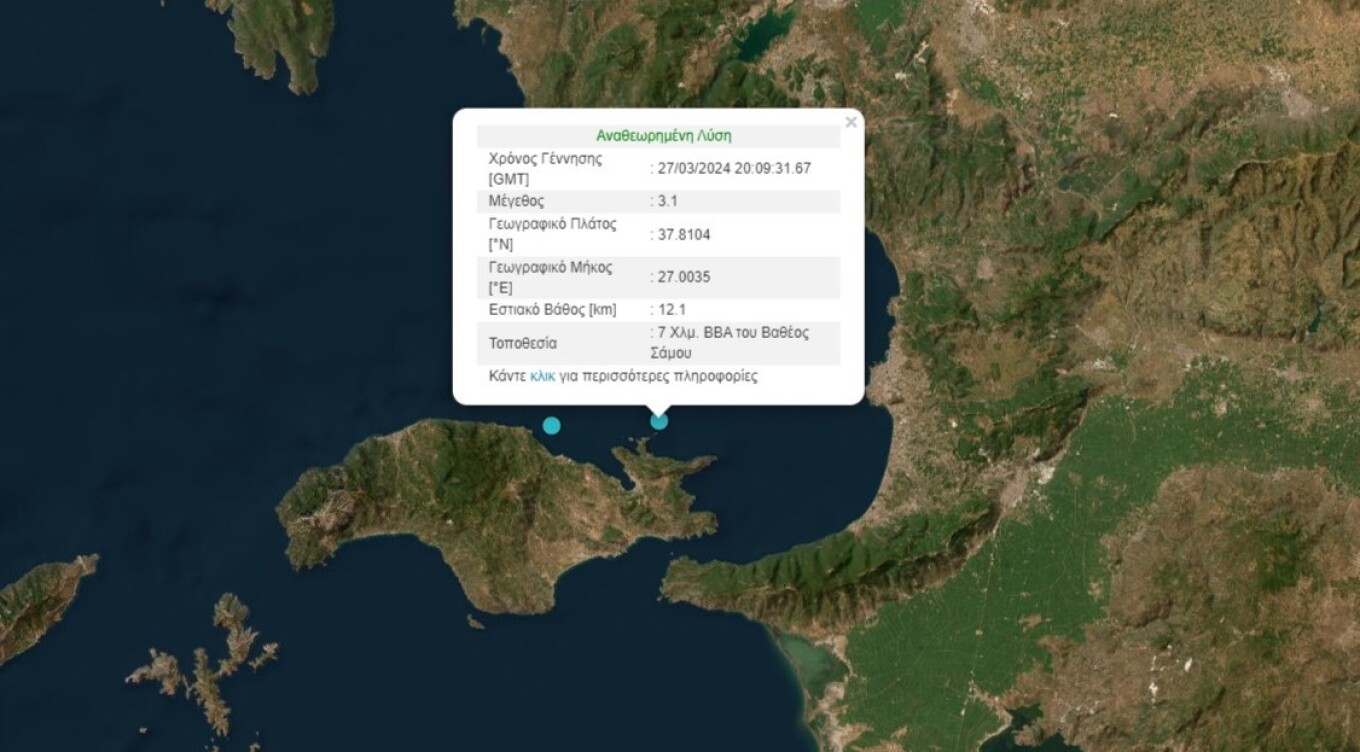Screen dimensions: 1360x752
Task: Click the origin time value 27/03/2024 20:09:31.67
Action: 734,169
